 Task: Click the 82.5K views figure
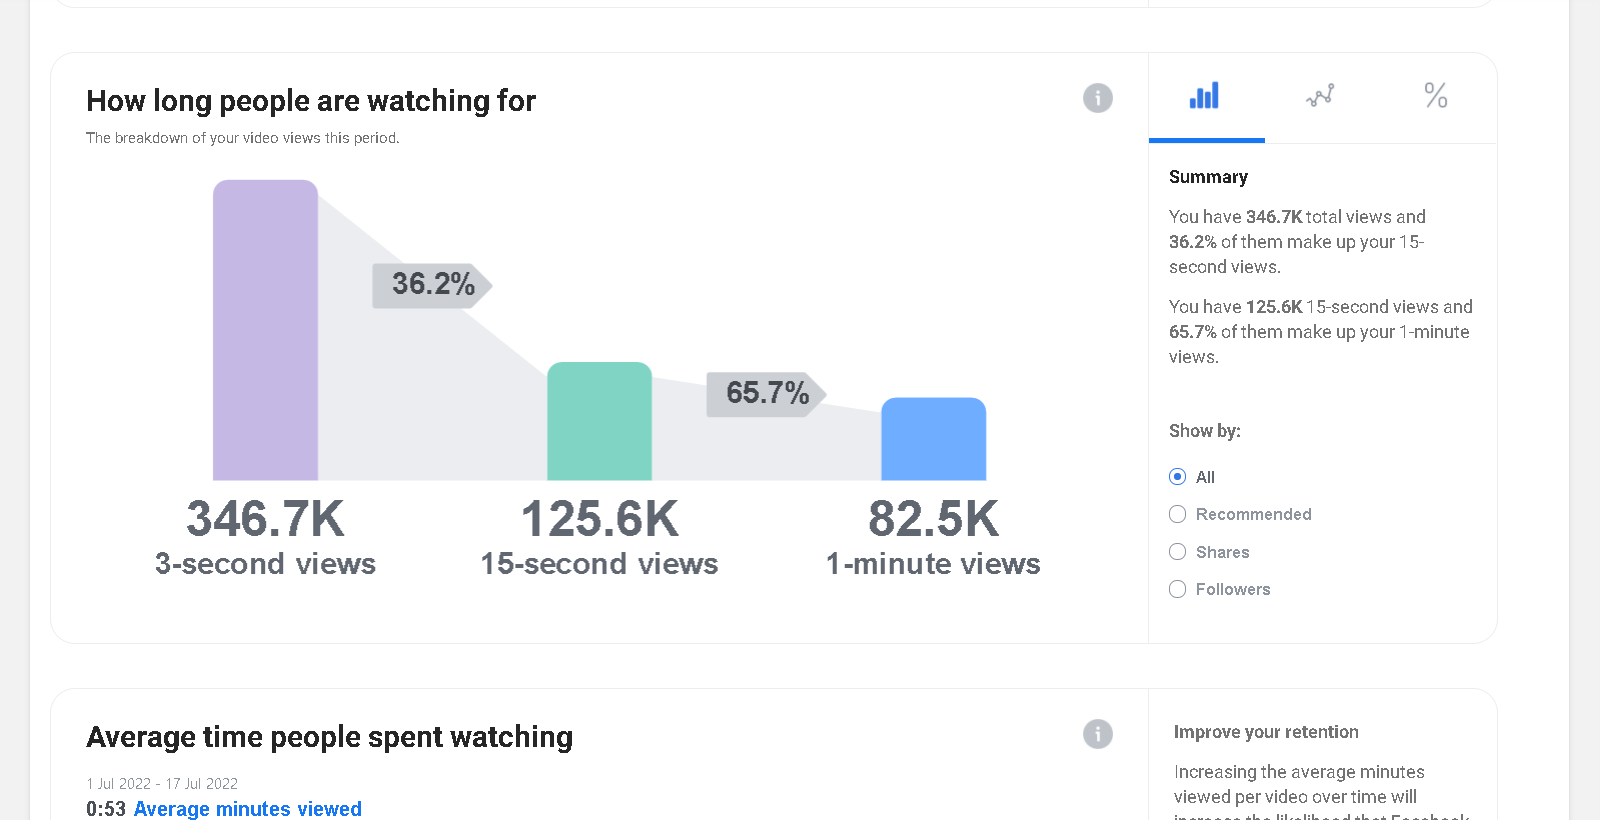[x=933, y=519]
